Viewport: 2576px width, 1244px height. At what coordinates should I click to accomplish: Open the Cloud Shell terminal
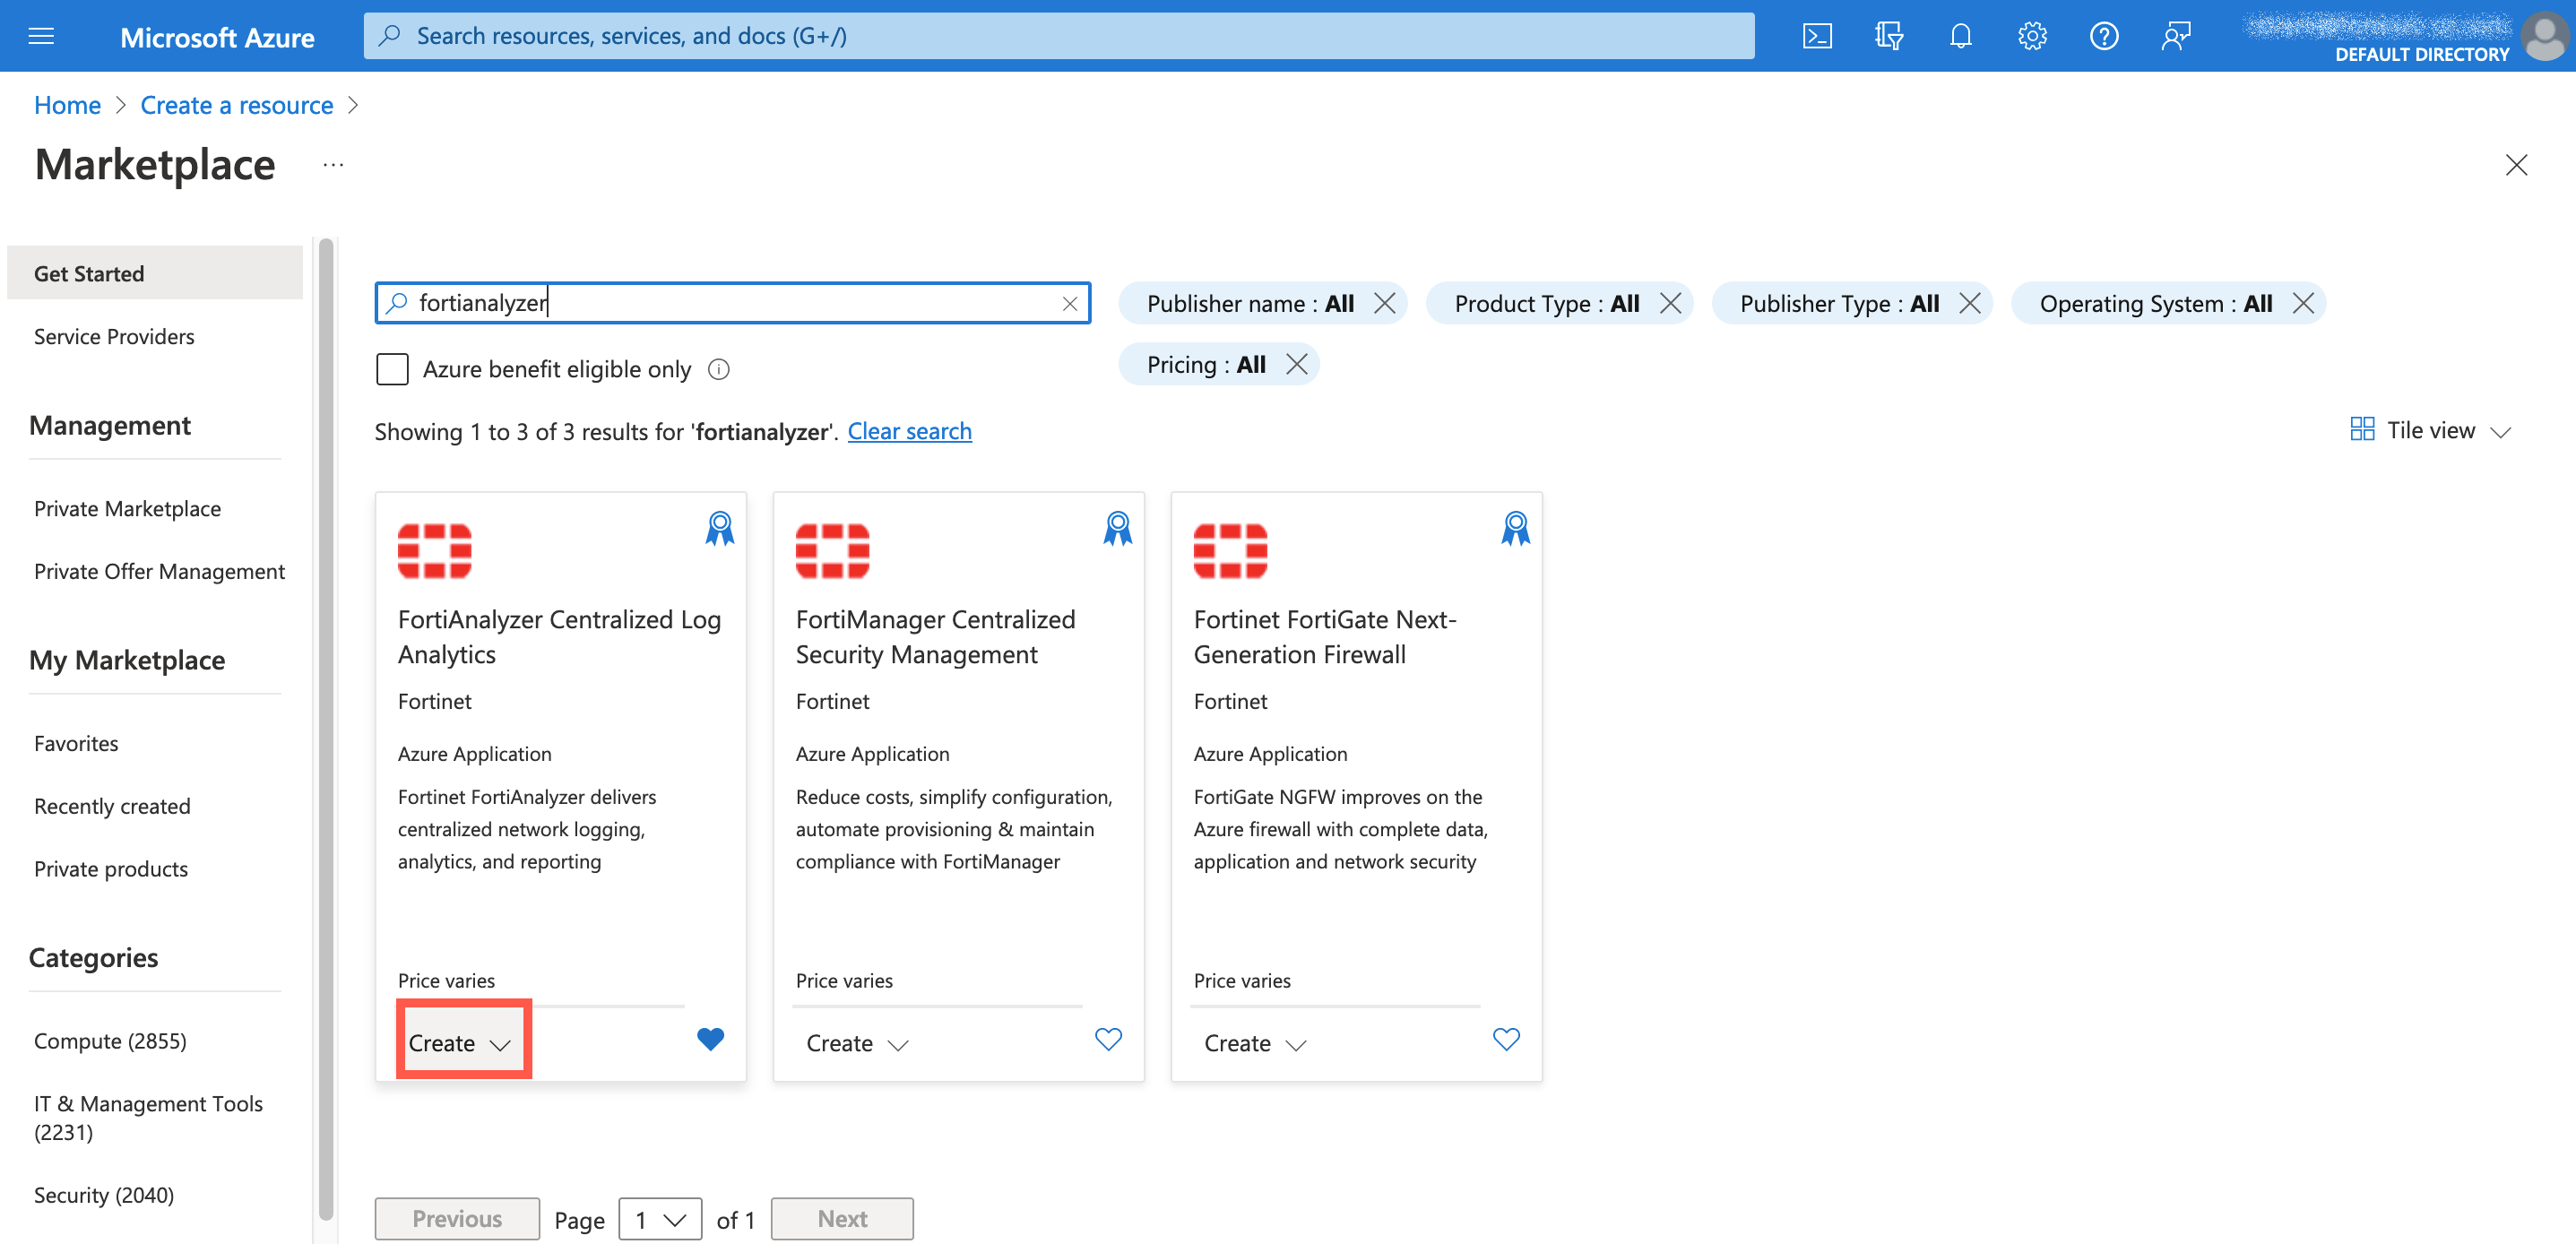click(1817, 35)
